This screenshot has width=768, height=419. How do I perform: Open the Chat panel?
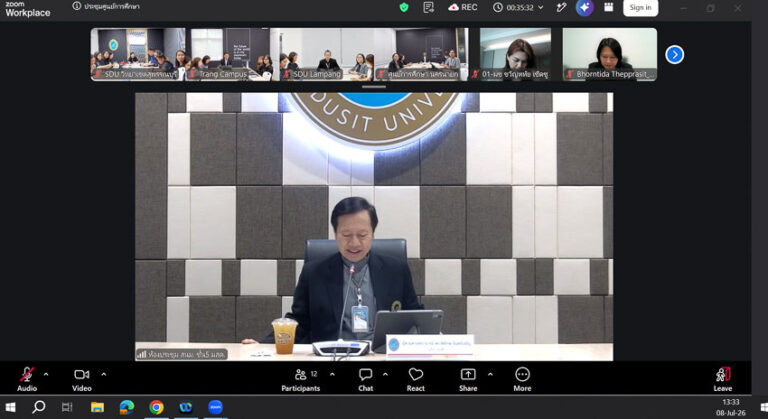pos(365,379)
